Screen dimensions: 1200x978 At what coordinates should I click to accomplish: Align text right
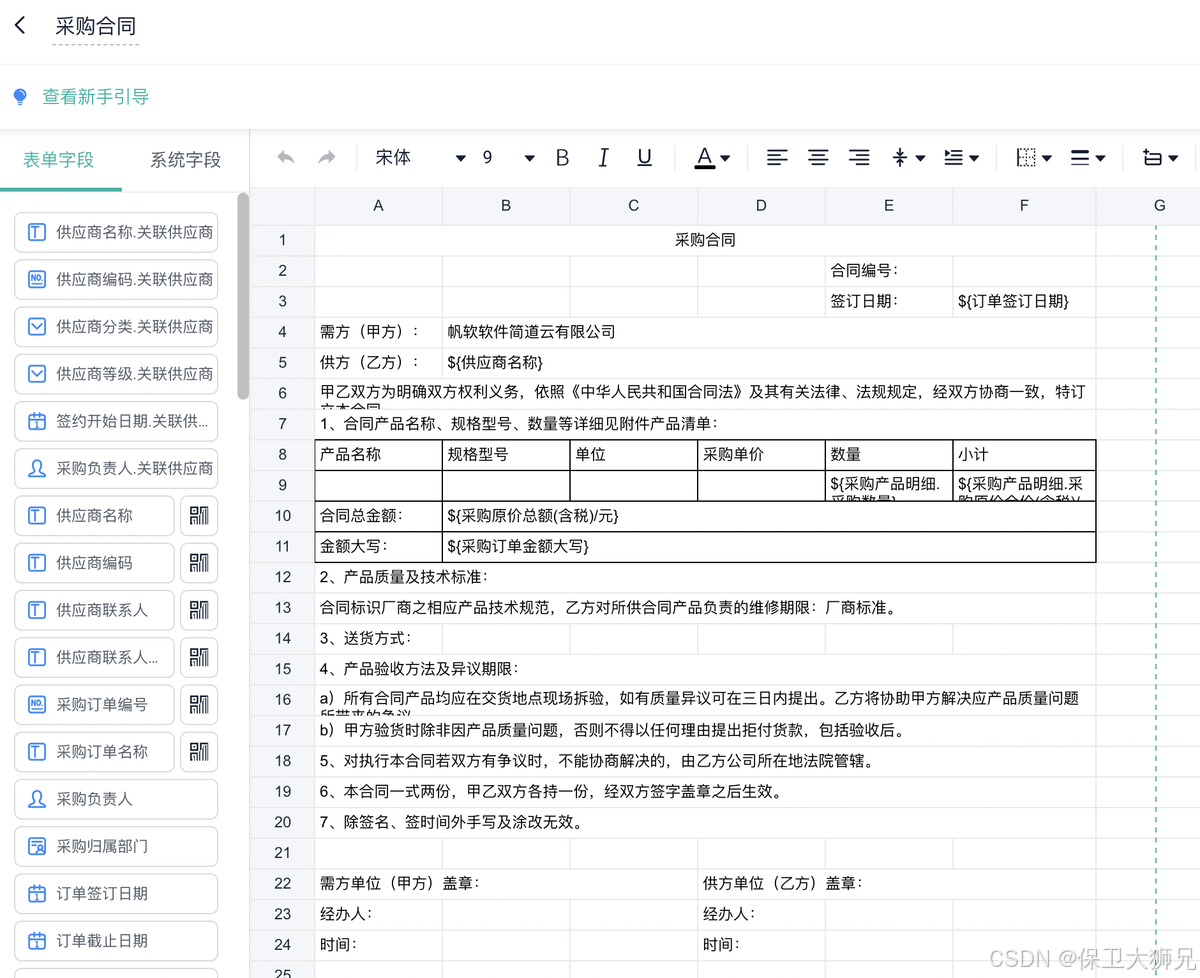pyautogui.click(x=859, y=158)
